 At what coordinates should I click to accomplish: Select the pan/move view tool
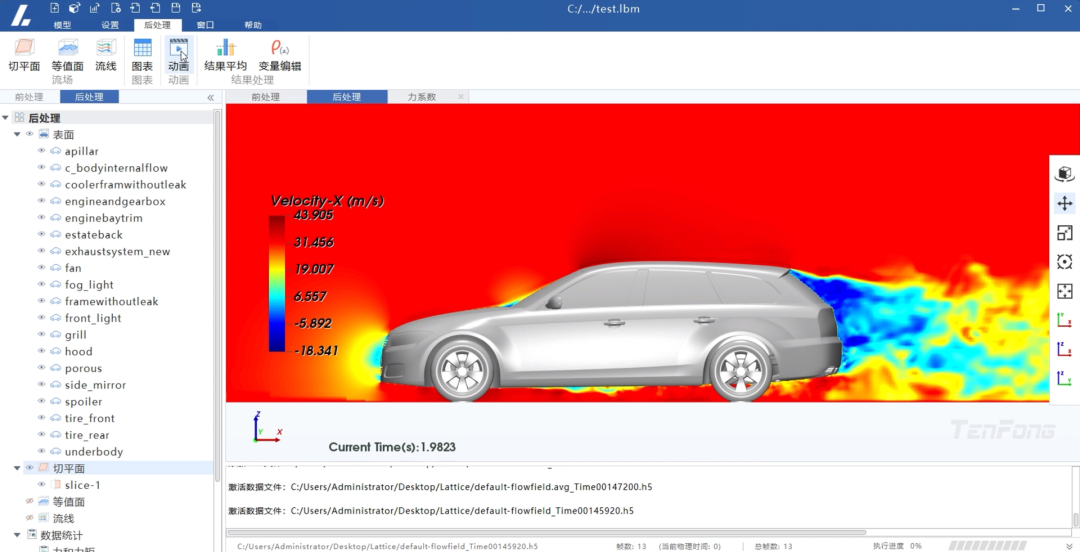(1065, 203)
